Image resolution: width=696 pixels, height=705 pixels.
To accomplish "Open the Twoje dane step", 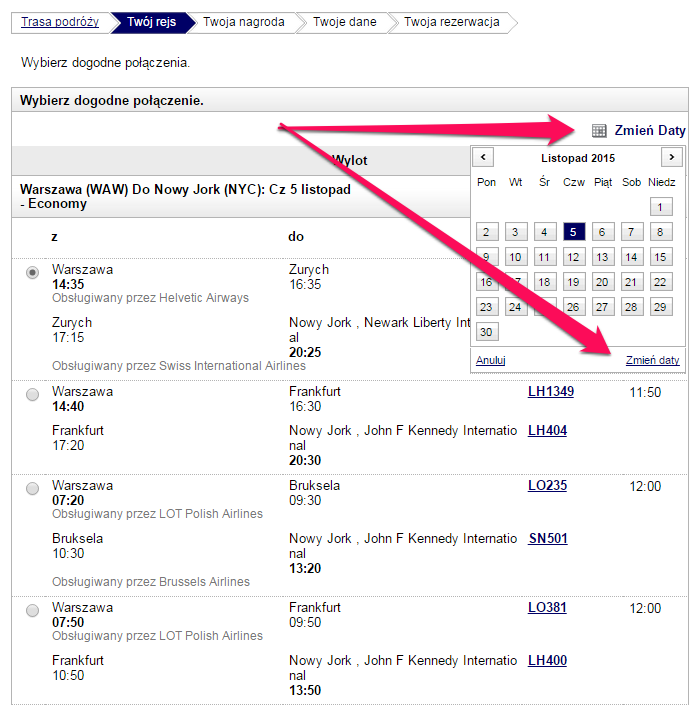I will click(x=344, y=22).
